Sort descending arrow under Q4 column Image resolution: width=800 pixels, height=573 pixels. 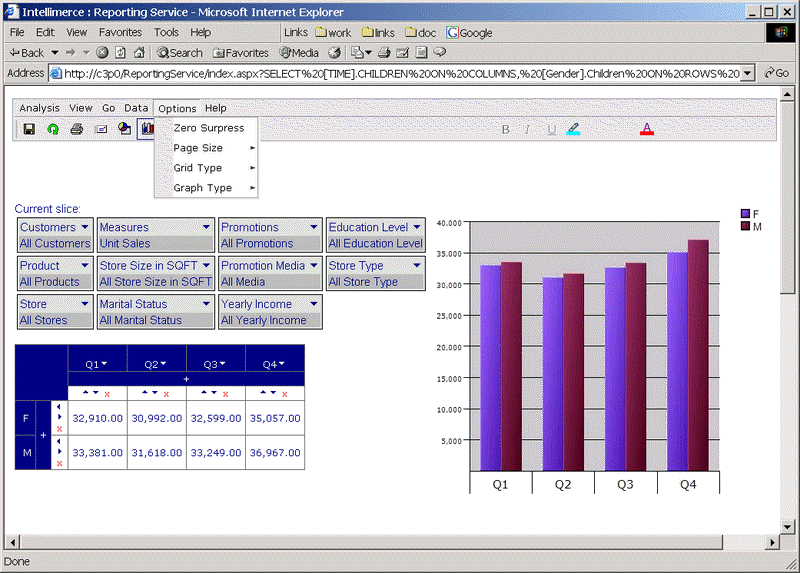[x=273, y=392]
